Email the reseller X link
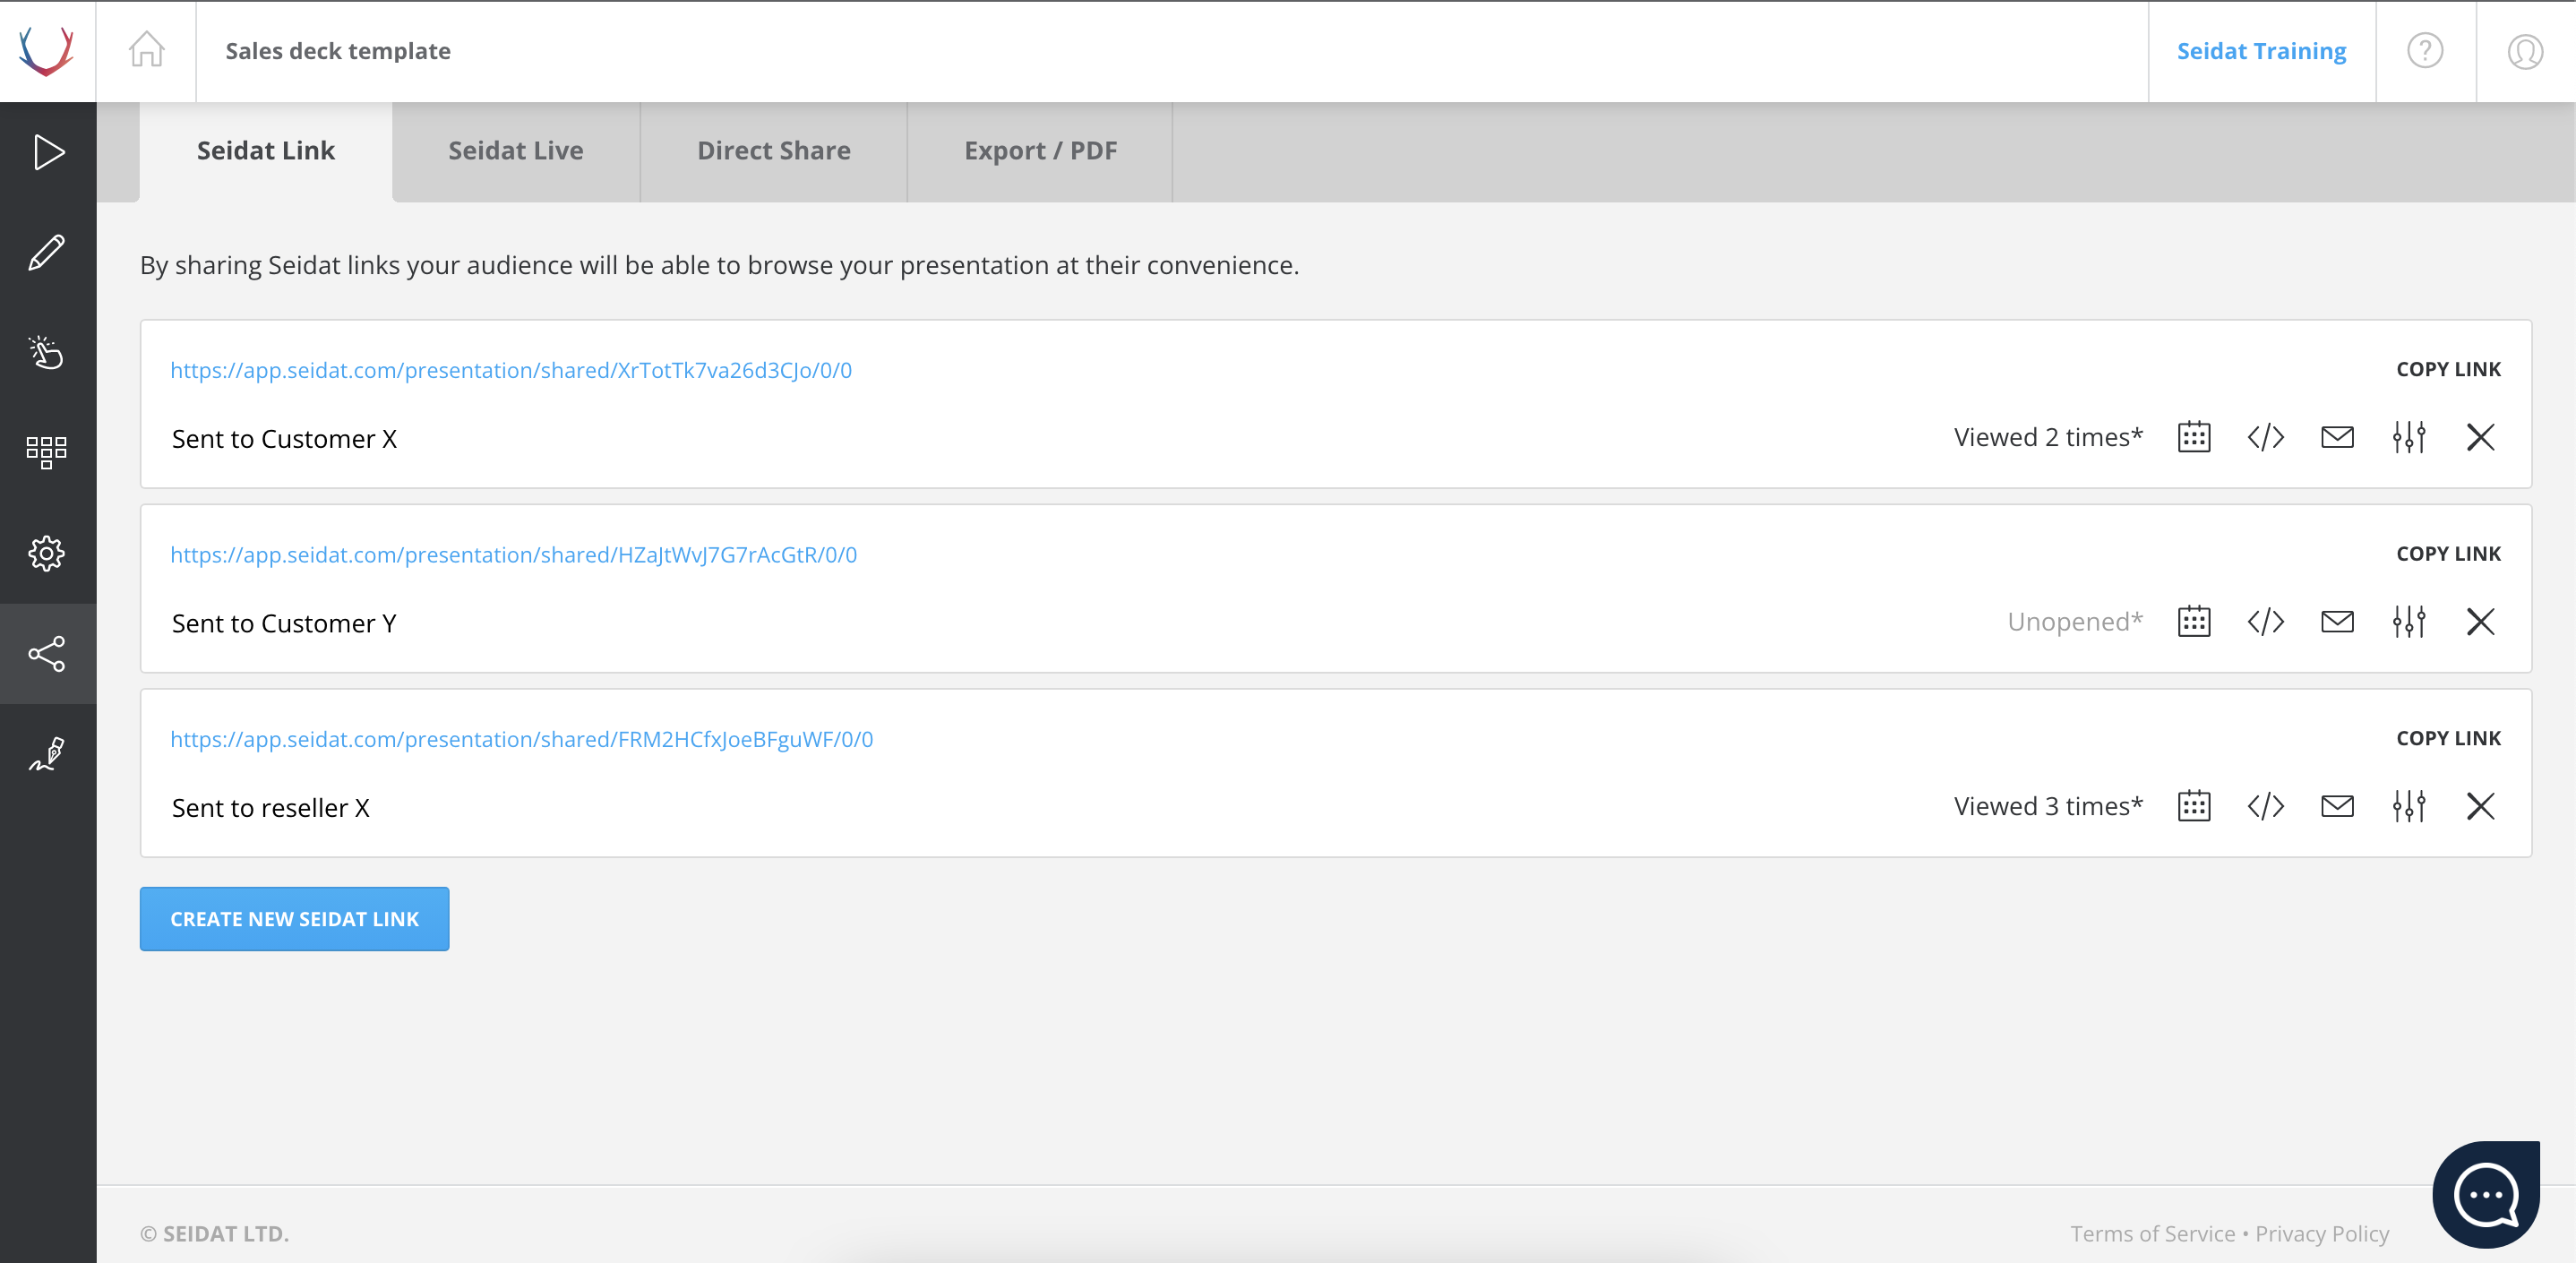2576x1263 pixels. 2337,806
